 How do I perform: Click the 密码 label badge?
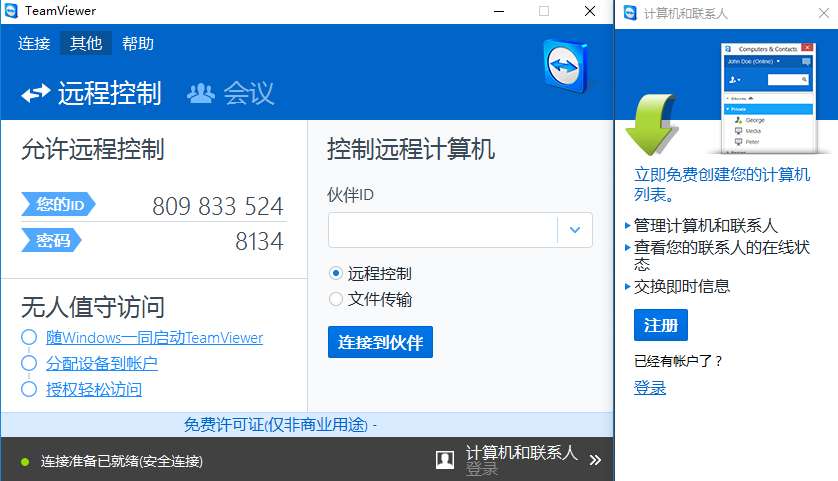tap(51, 240)
